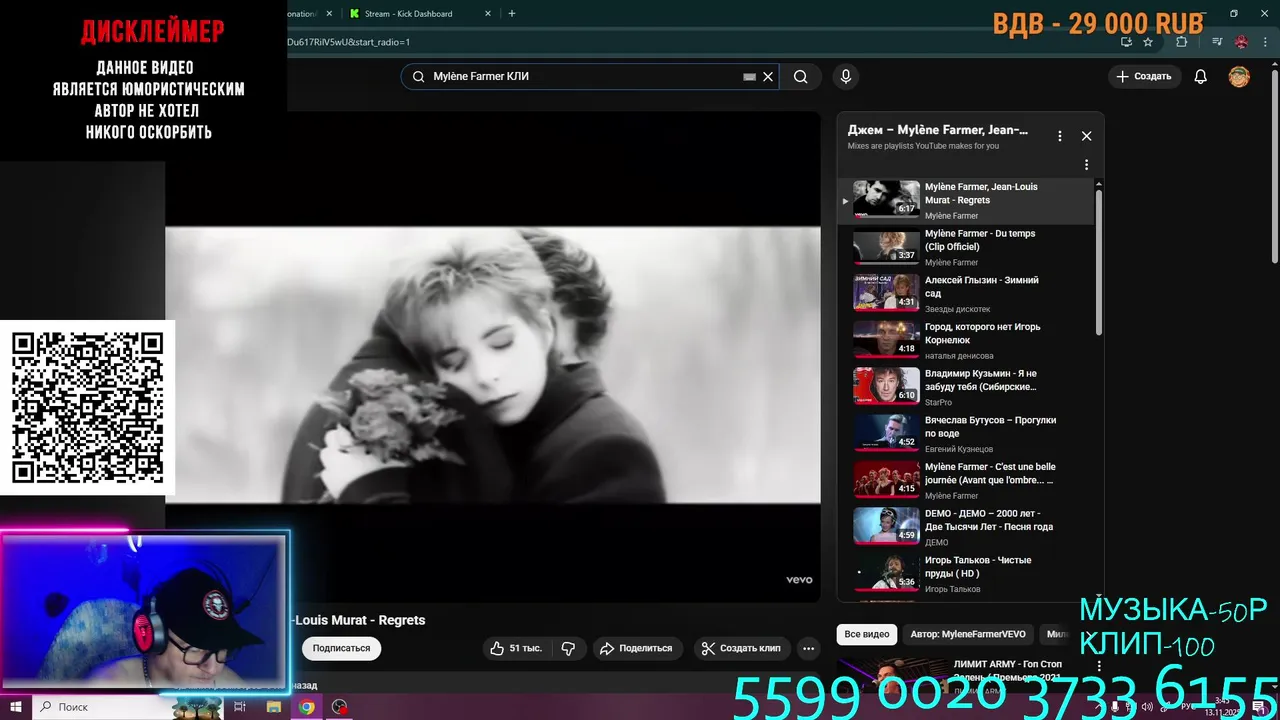Click playlist scrollbar up arrow

(1099, 184)
